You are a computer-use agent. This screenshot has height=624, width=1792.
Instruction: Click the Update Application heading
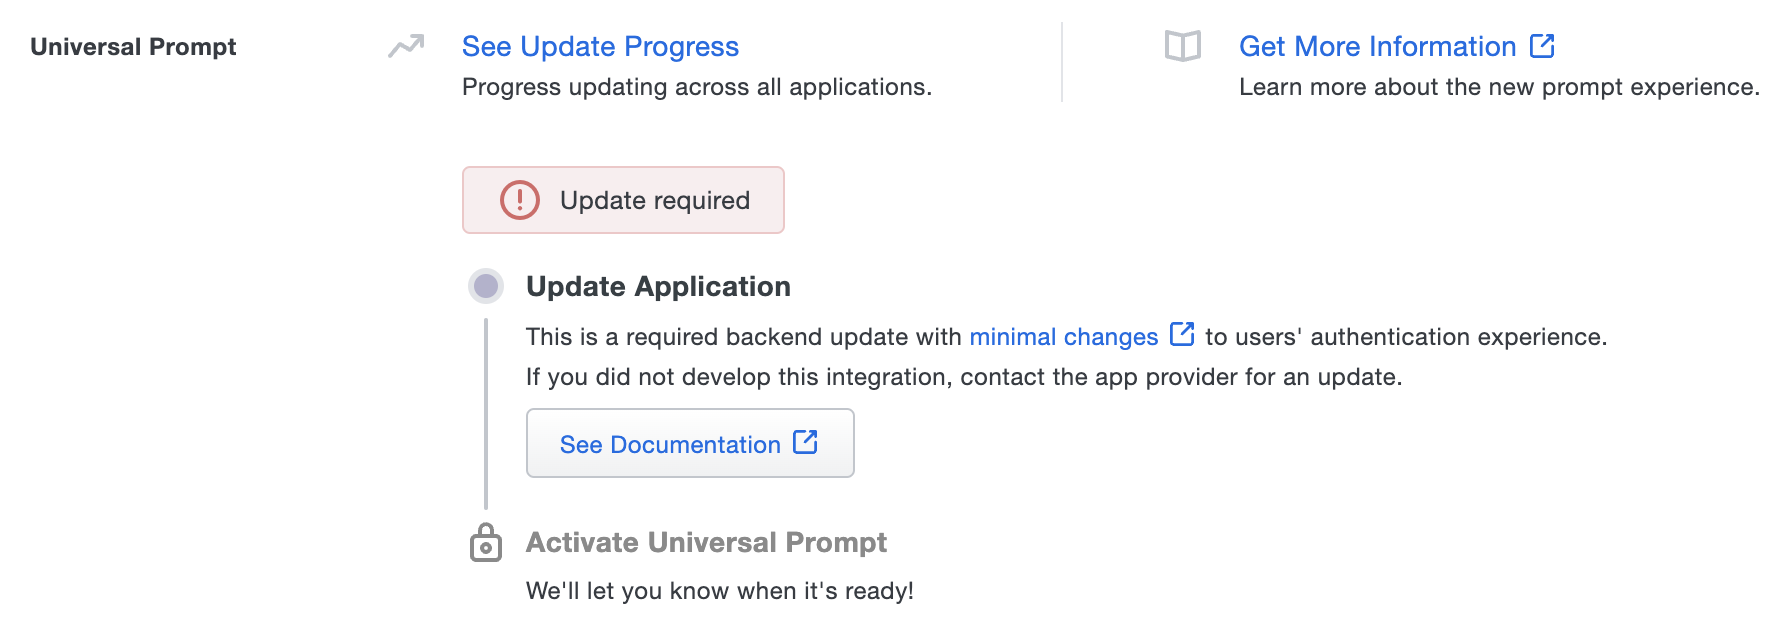pyautogui.click(x=658, y=287)
